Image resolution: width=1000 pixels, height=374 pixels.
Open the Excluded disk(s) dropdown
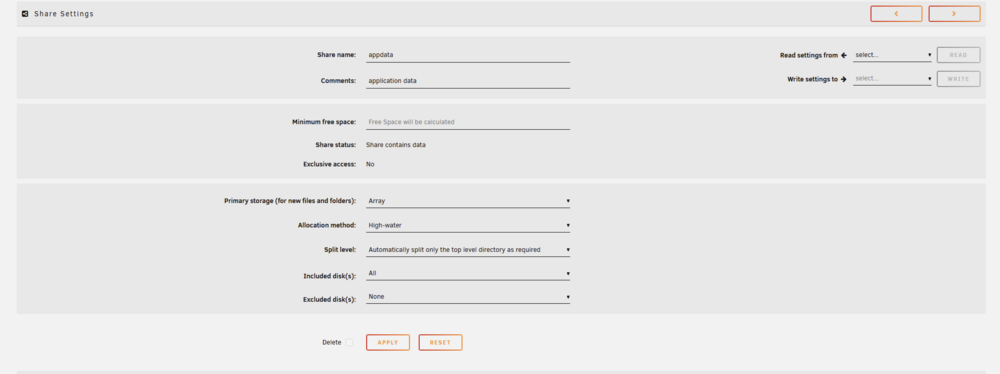[x=467, y=297]
